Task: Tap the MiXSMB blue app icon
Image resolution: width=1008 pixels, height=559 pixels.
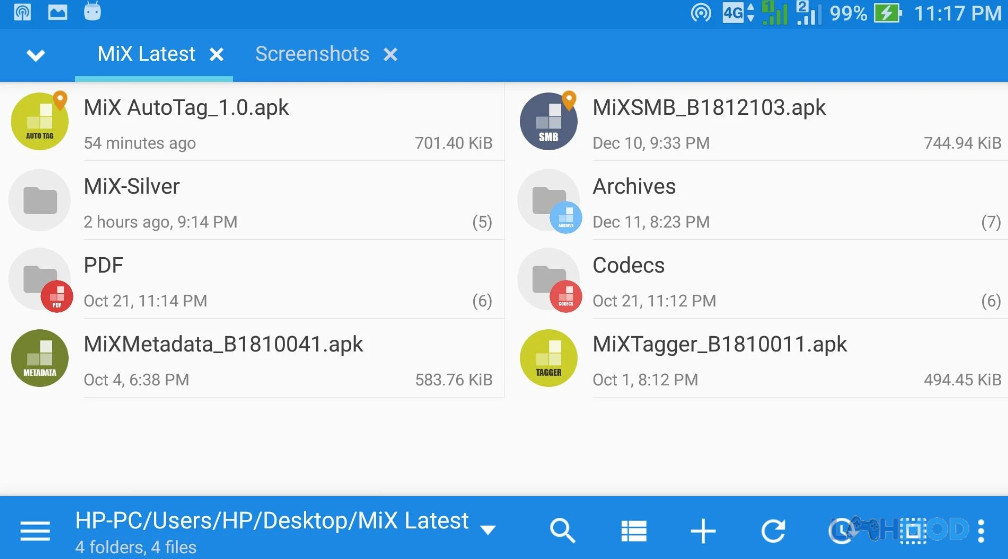Action: (548, 121)
